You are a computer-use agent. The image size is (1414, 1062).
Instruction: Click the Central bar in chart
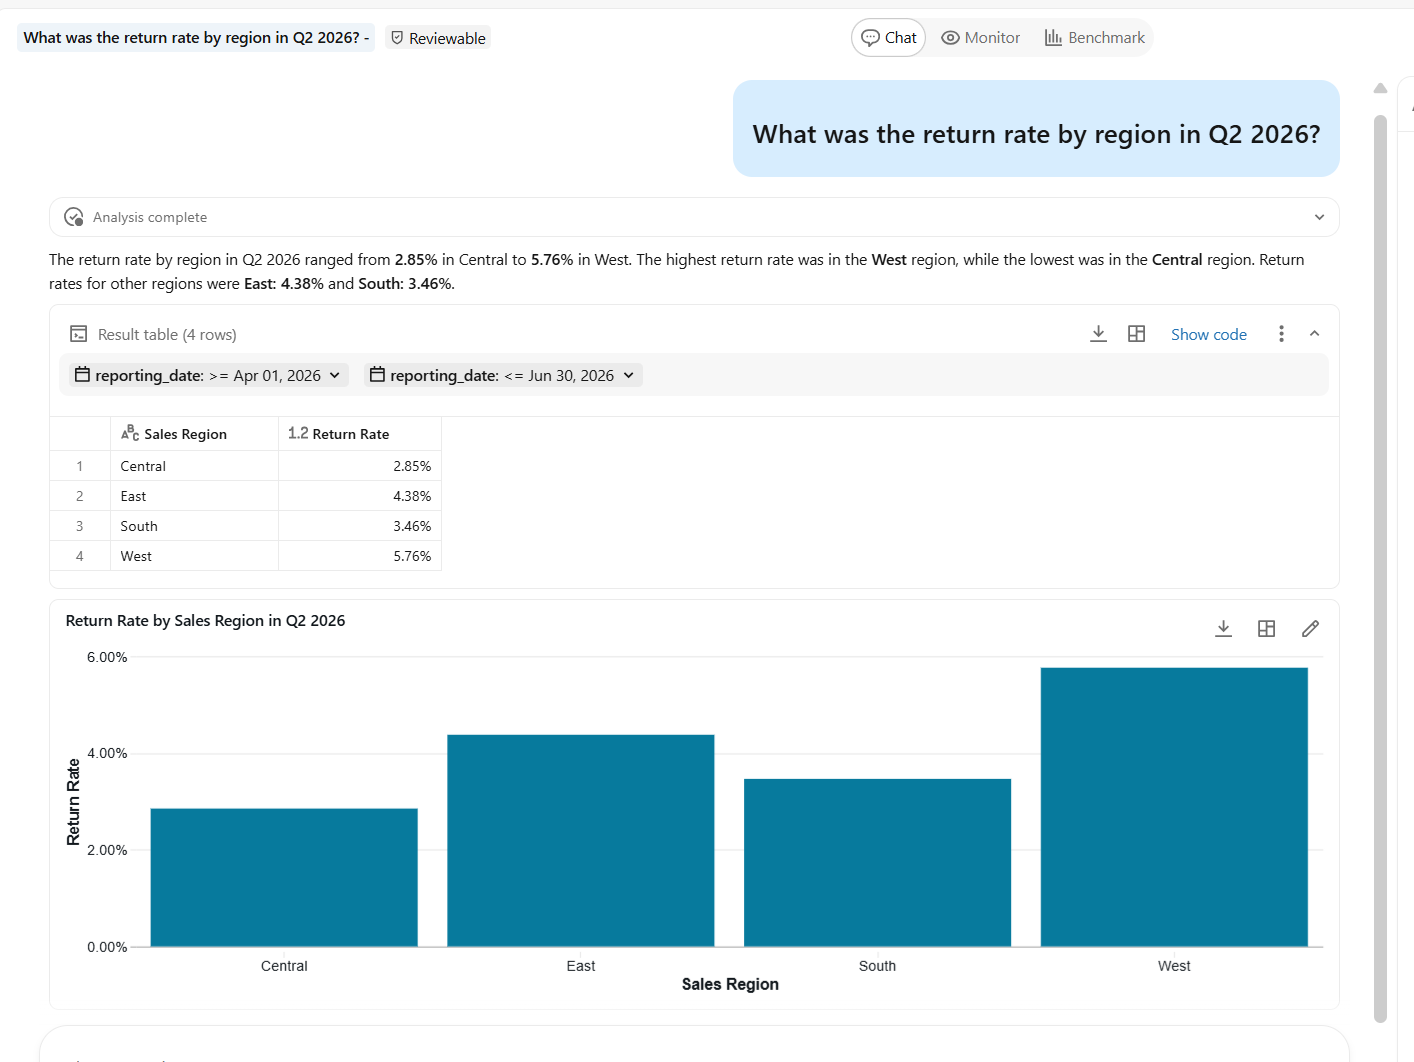point(284,877)
